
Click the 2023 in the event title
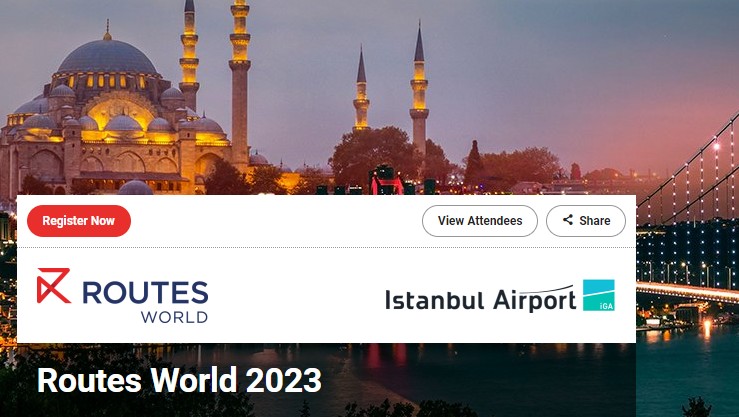click(x=284, y=380)
